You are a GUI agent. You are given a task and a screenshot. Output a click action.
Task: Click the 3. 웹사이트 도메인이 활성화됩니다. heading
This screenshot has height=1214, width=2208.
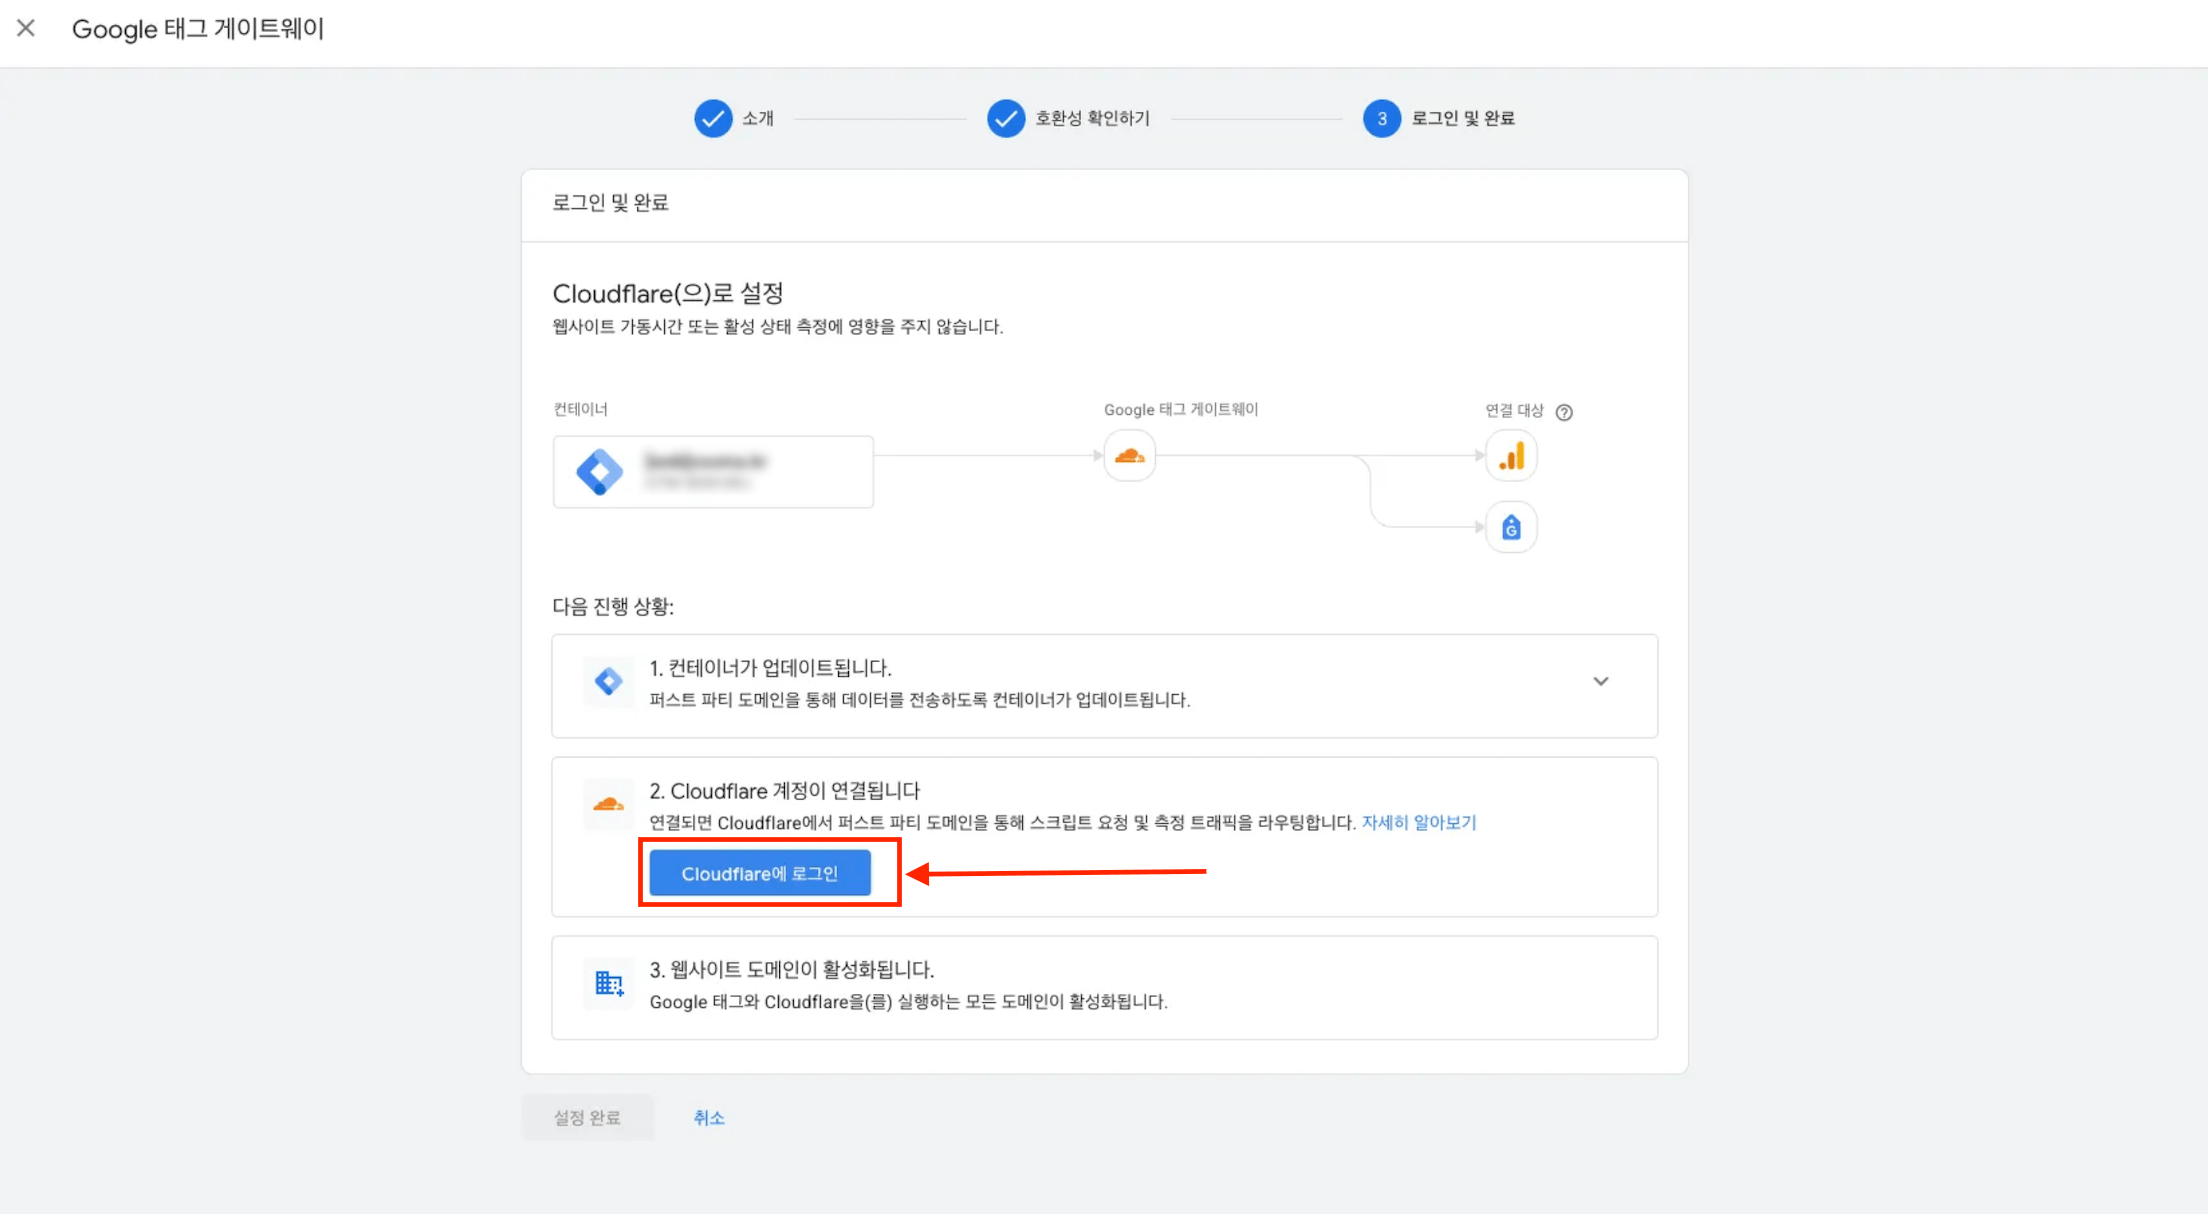792,969
